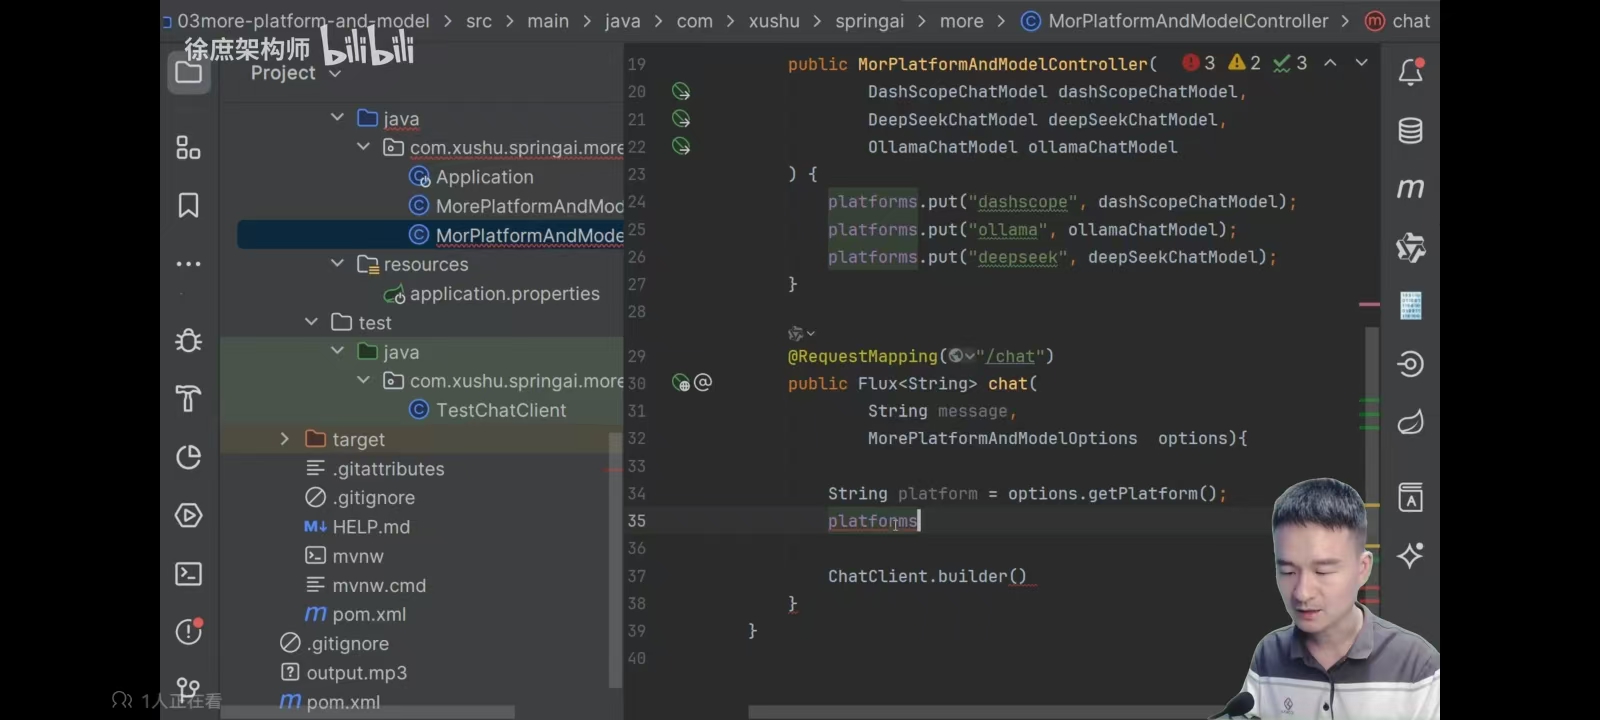Collapse the test folder
The image size is (1600, 720).
click(x=311, y=321)
